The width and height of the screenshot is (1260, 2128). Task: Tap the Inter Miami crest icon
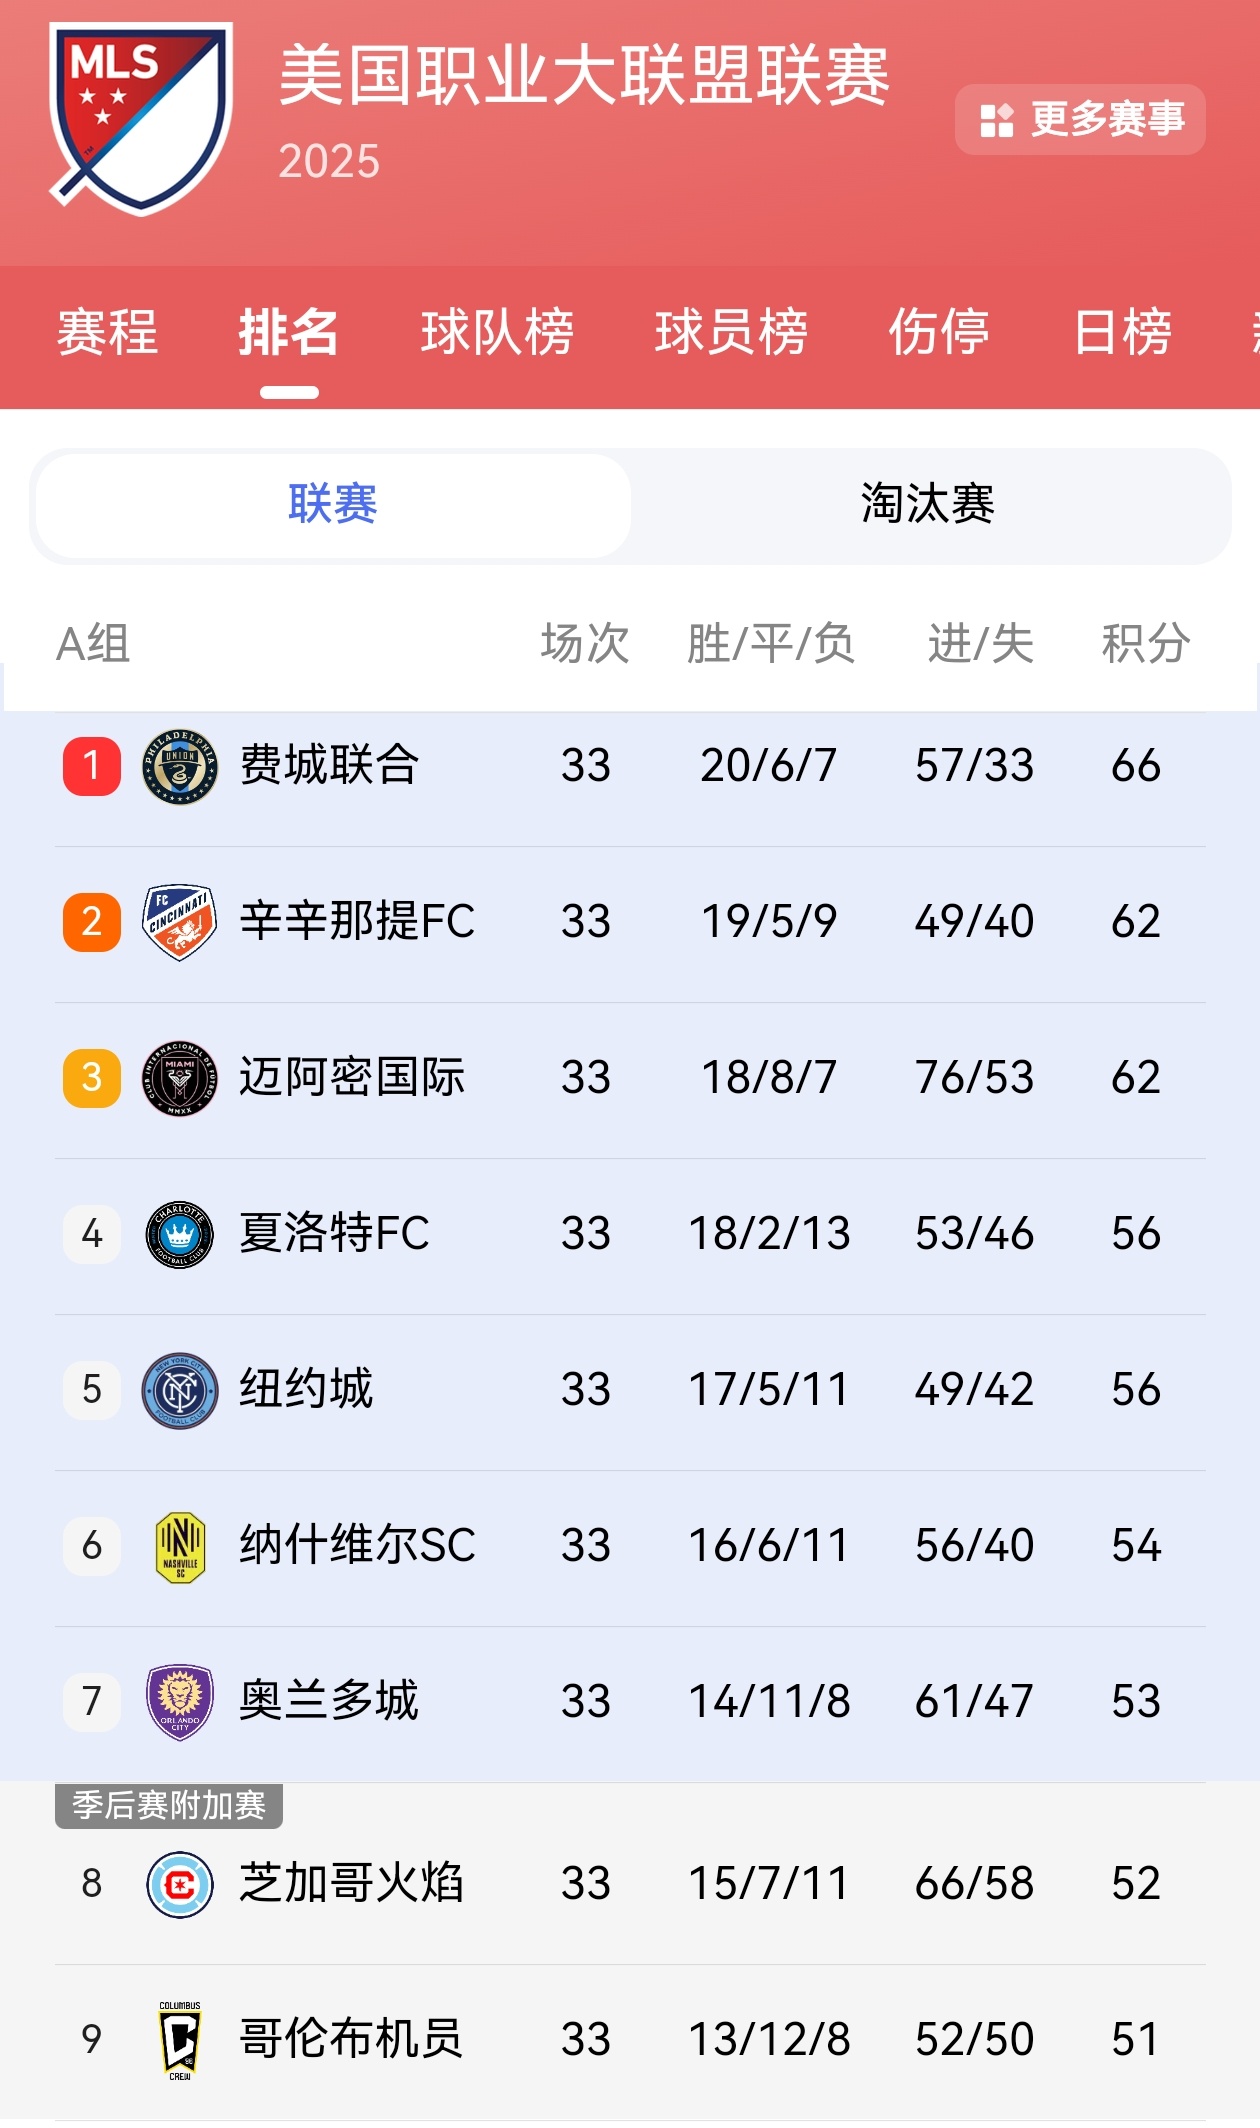(180, 1078)
